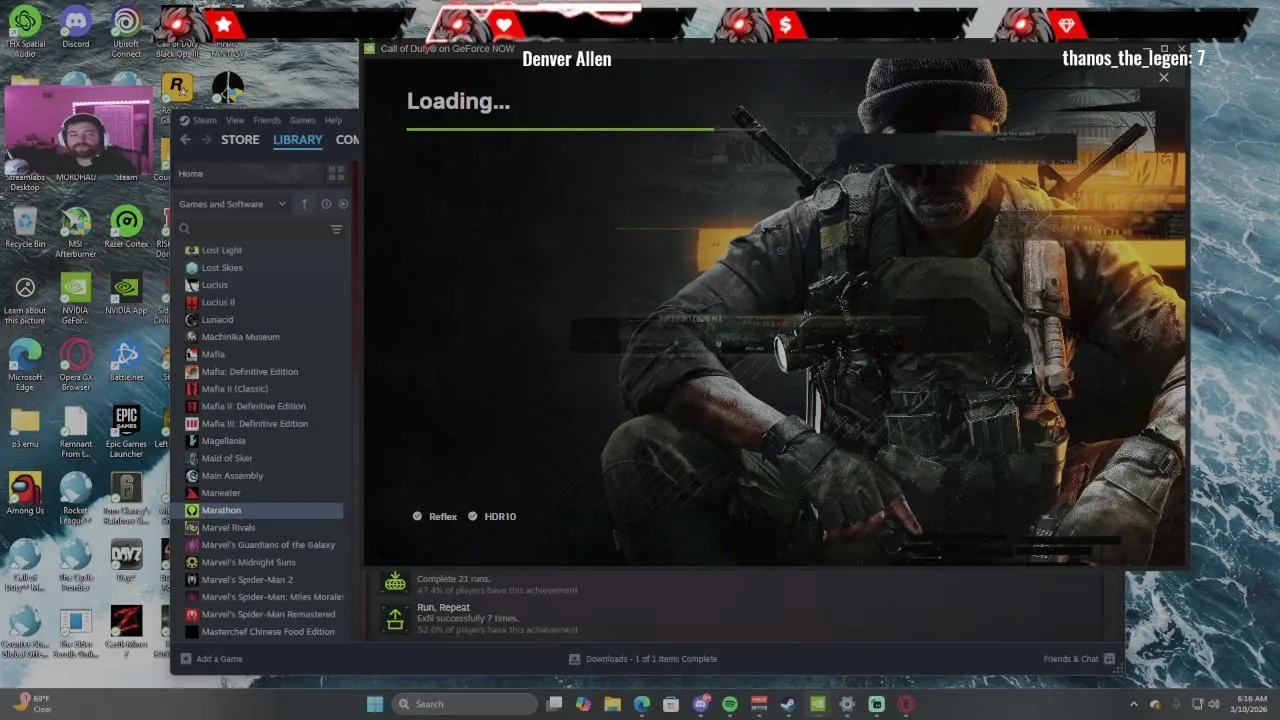1280x720 pixels.
Task: Open the Among Us desktop shortcut
Action: (x=25, y=494)
